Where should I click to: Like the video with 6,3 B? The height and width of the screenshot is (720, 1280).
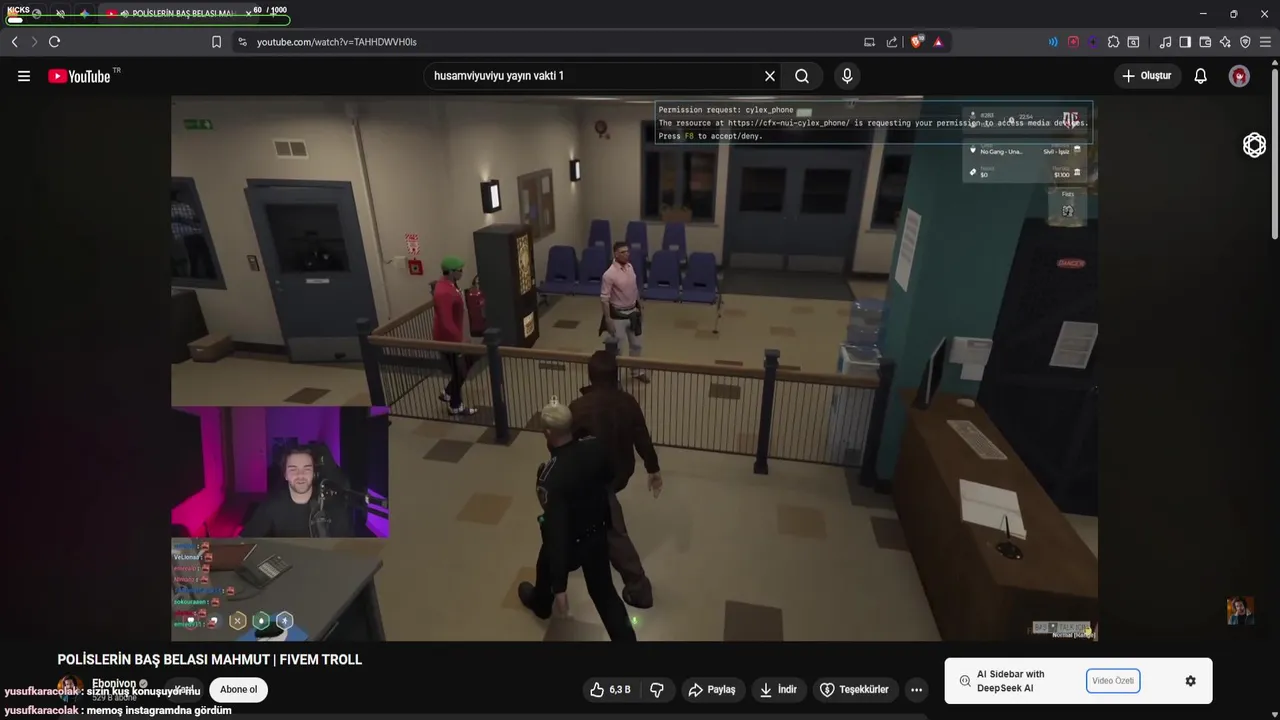610,689
